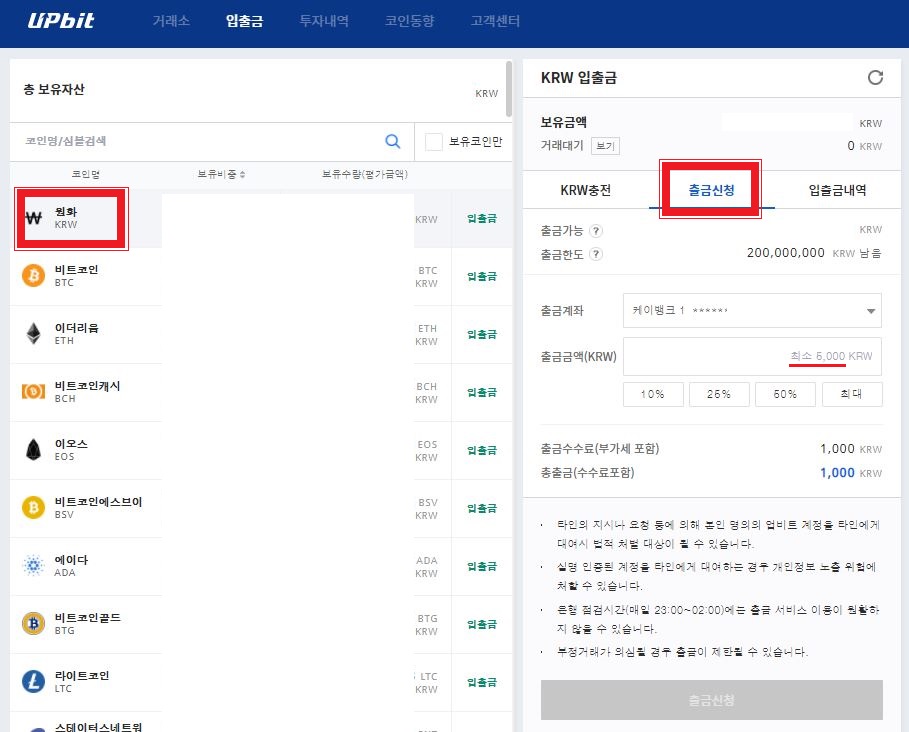
Task: Click the EOS coin icon
Action: (34, 449)
